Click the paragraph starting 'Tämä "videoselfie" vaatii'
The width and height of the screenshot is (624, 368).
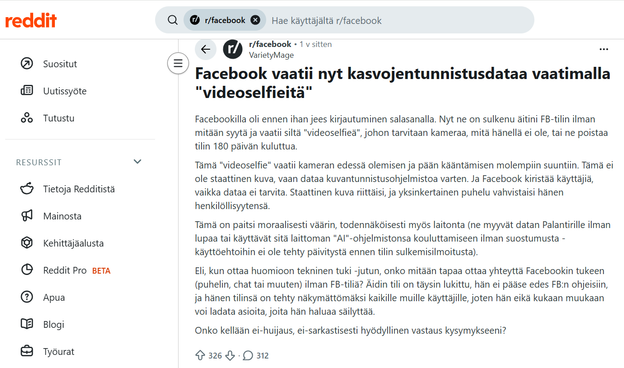[404, 185]
